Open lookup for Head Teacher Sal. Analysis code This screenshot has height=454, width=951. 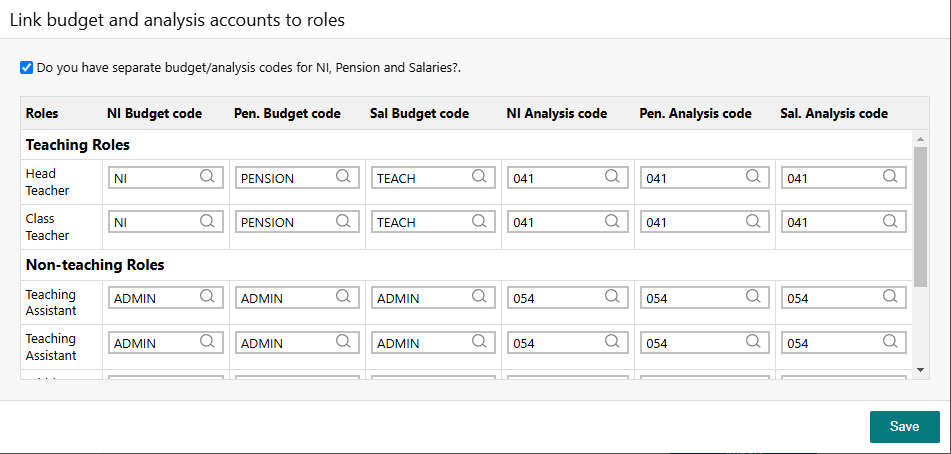coord(890,176)
